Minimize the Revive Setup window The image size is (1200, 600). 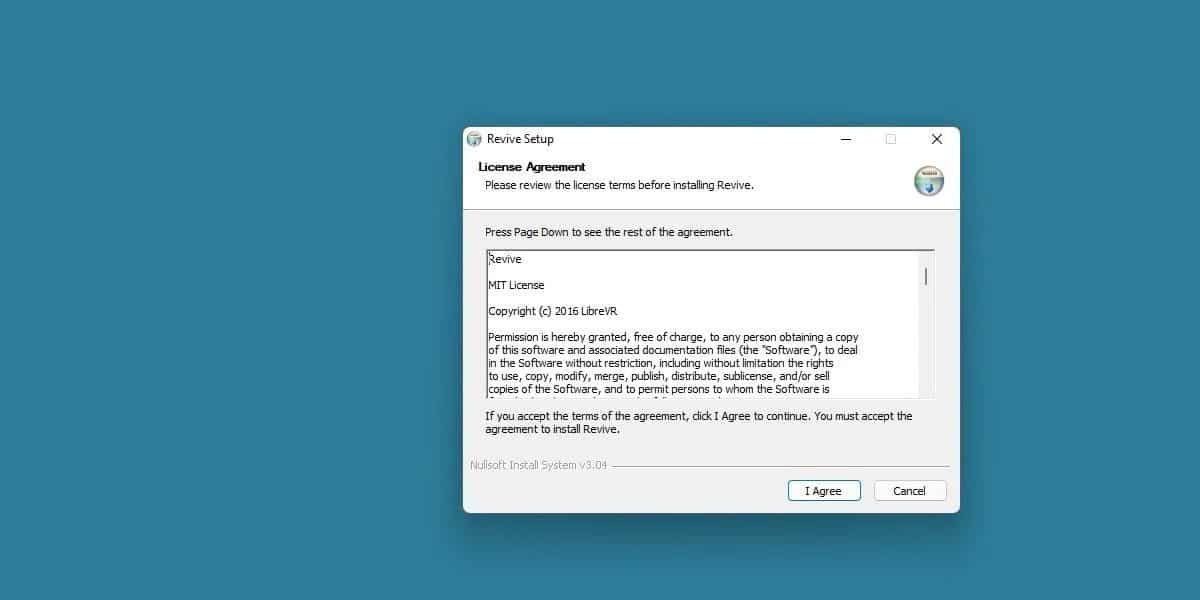(x=846, y=139)
